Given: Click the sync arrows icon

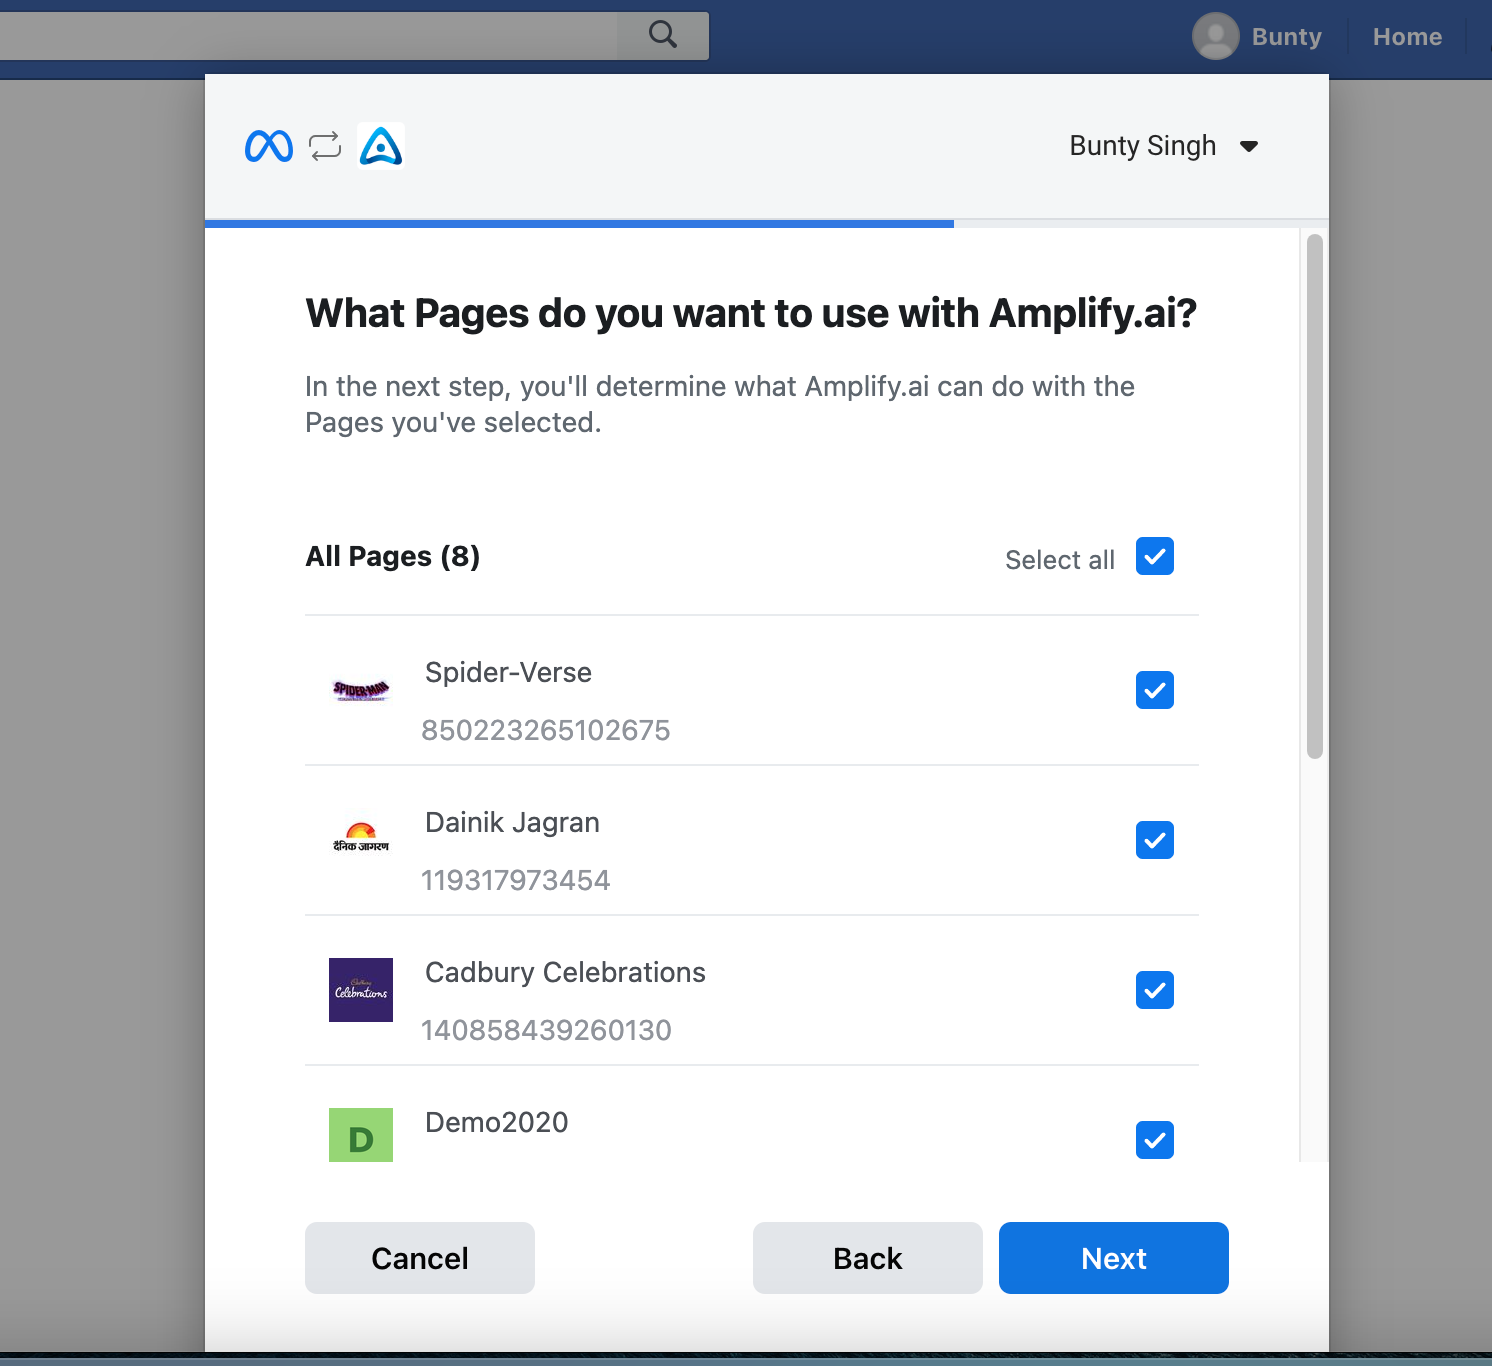Looking at the screenshot, I should [325, 147].
